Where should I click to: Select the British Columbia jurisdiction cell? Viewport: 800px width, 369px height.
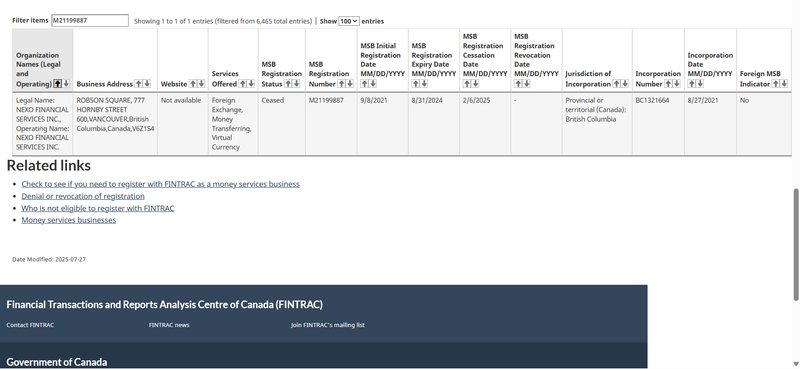coord(597,124)
